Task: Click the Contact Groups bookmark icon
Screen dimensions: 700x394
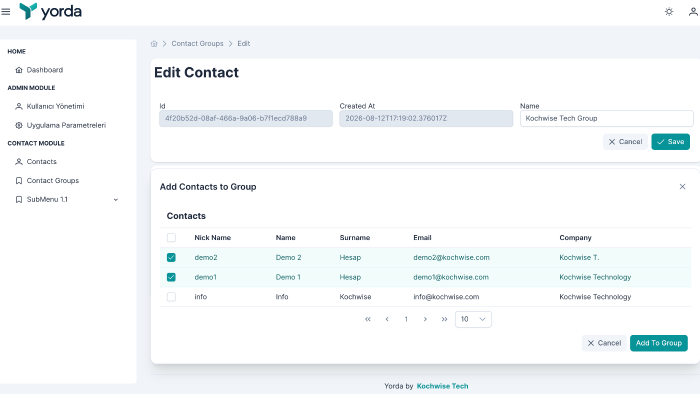Action: 19,181
